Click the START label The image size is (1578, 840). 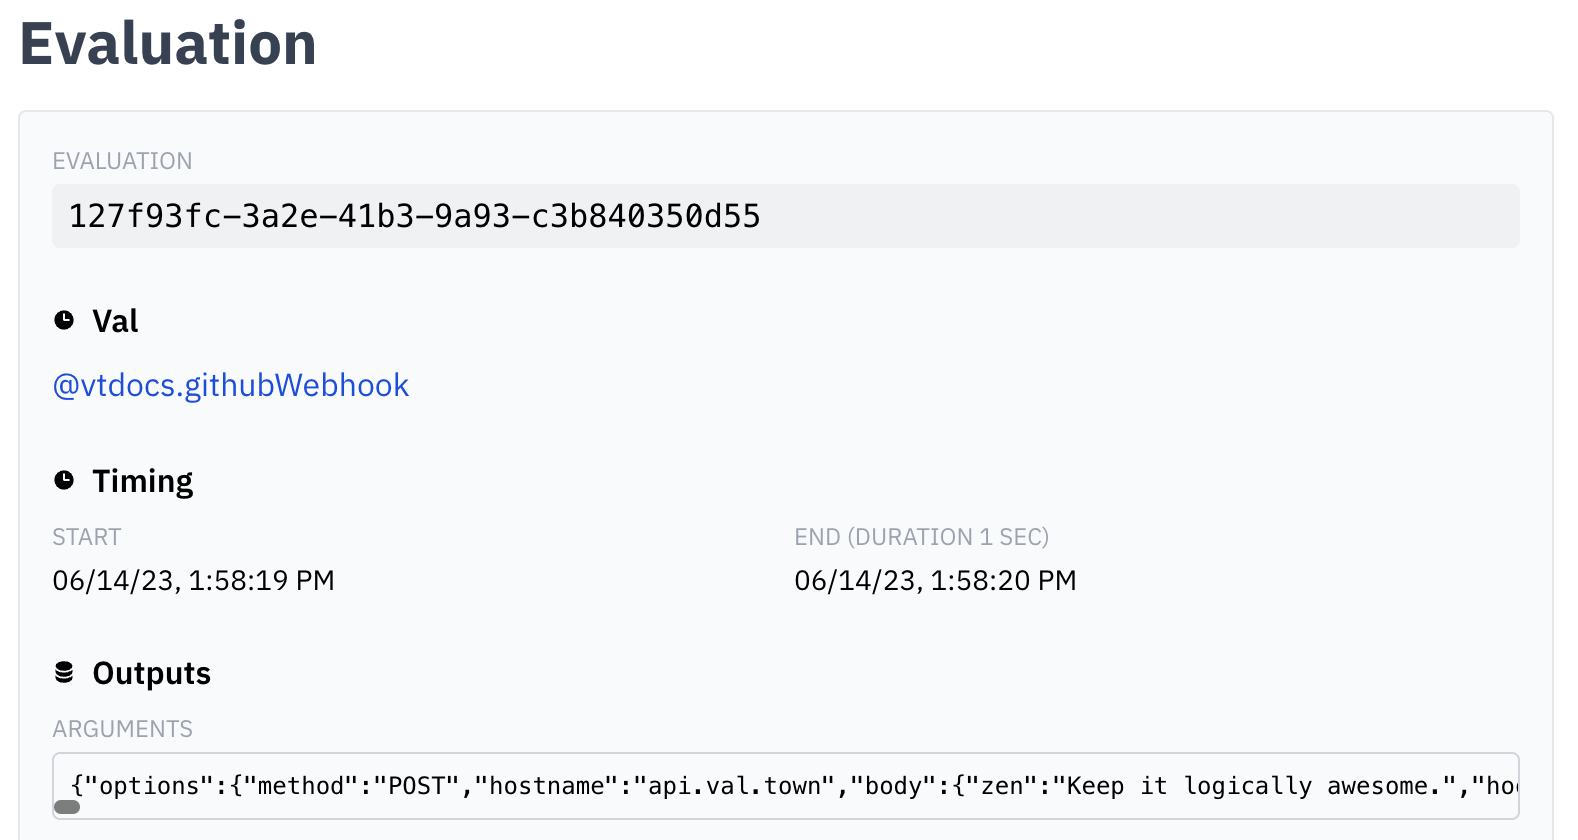pyautogui.click(x=87, y=537)
